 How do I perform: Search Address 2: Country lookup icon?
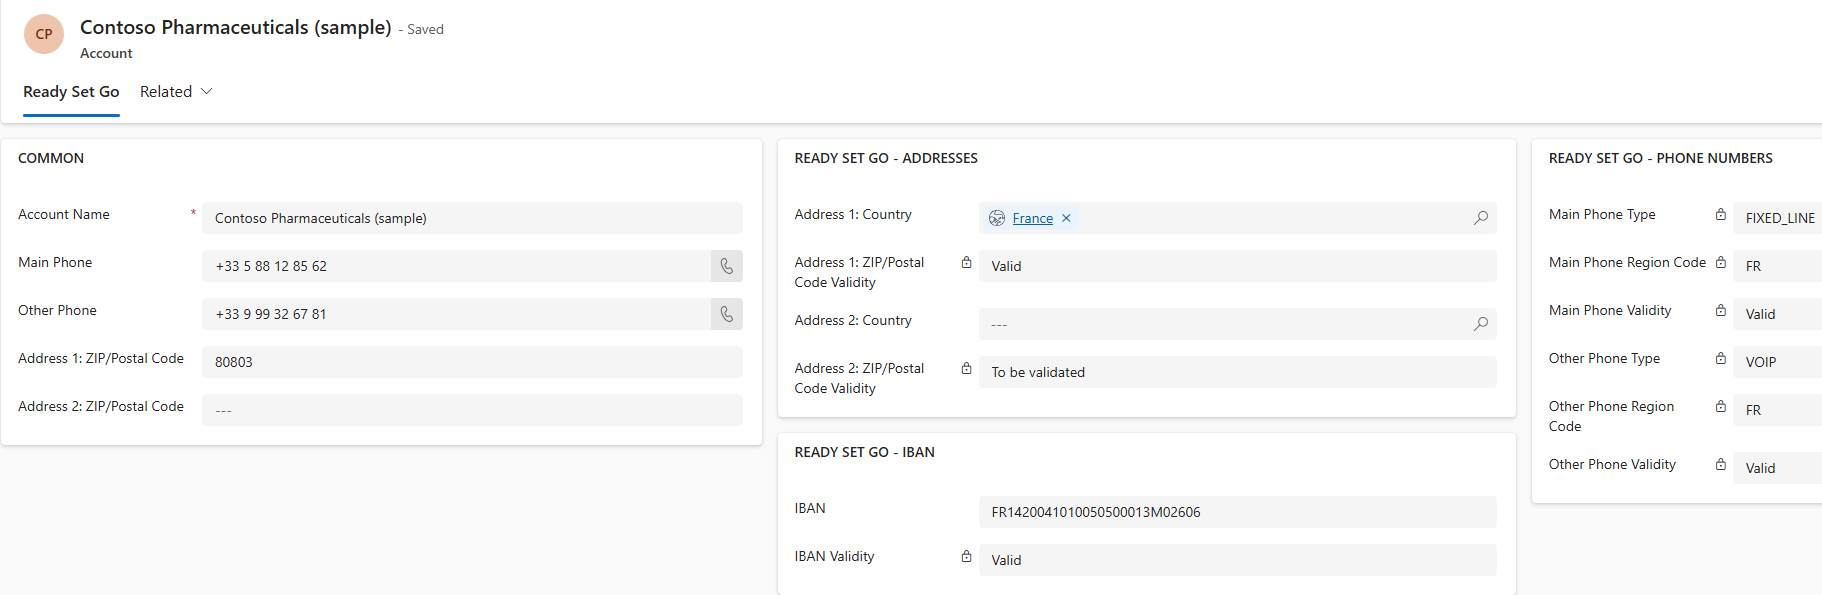pos(1481,324)
